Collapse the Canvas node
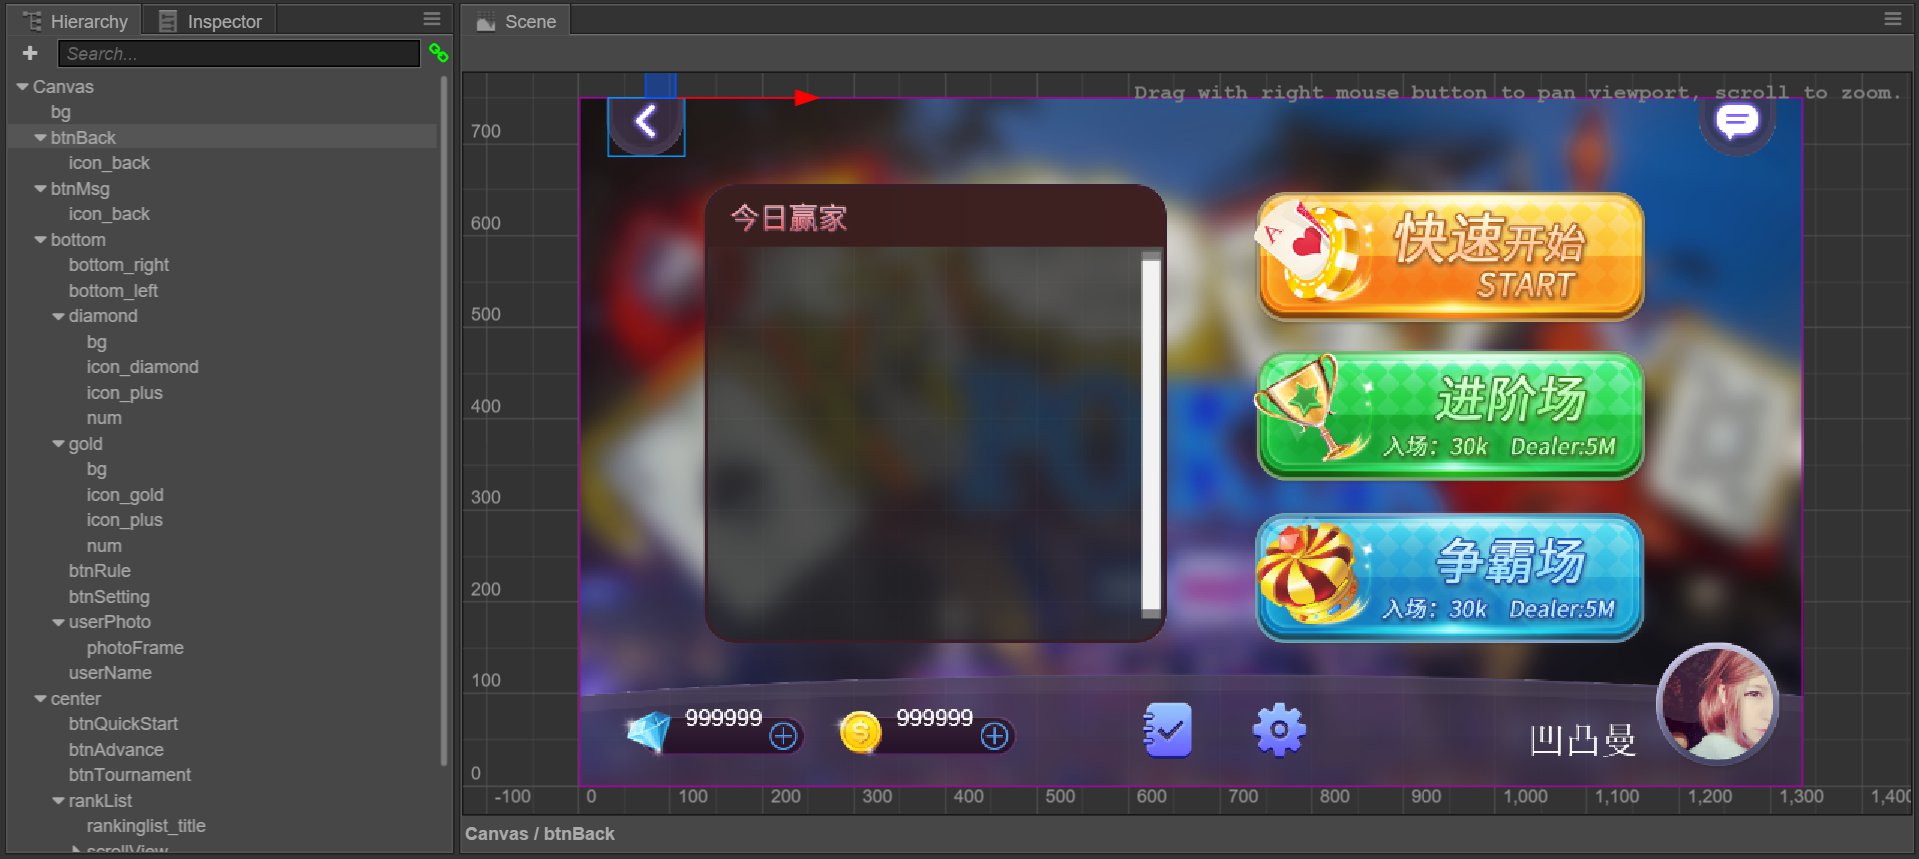This screenshot has width=1919, height=859. (22, 87)
